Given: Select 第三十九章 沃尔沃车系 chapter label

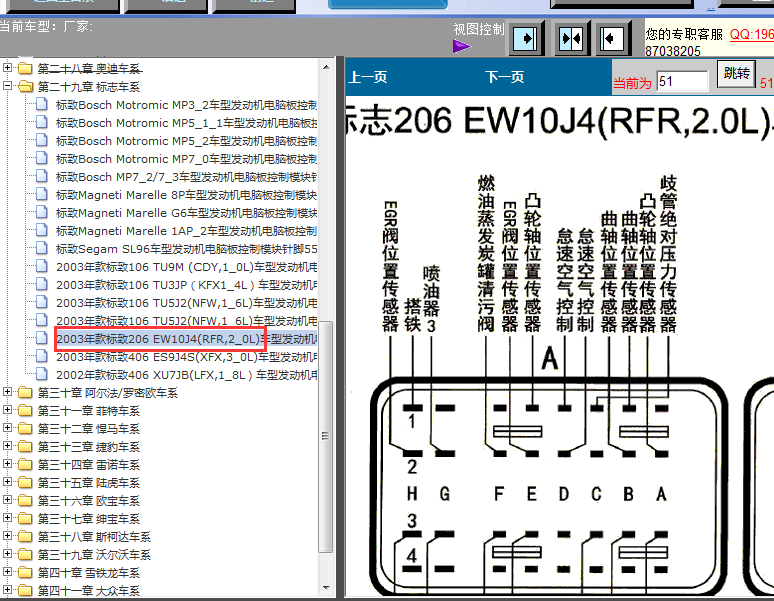Looking at the screenshot, I should click(x=94, y=555).
